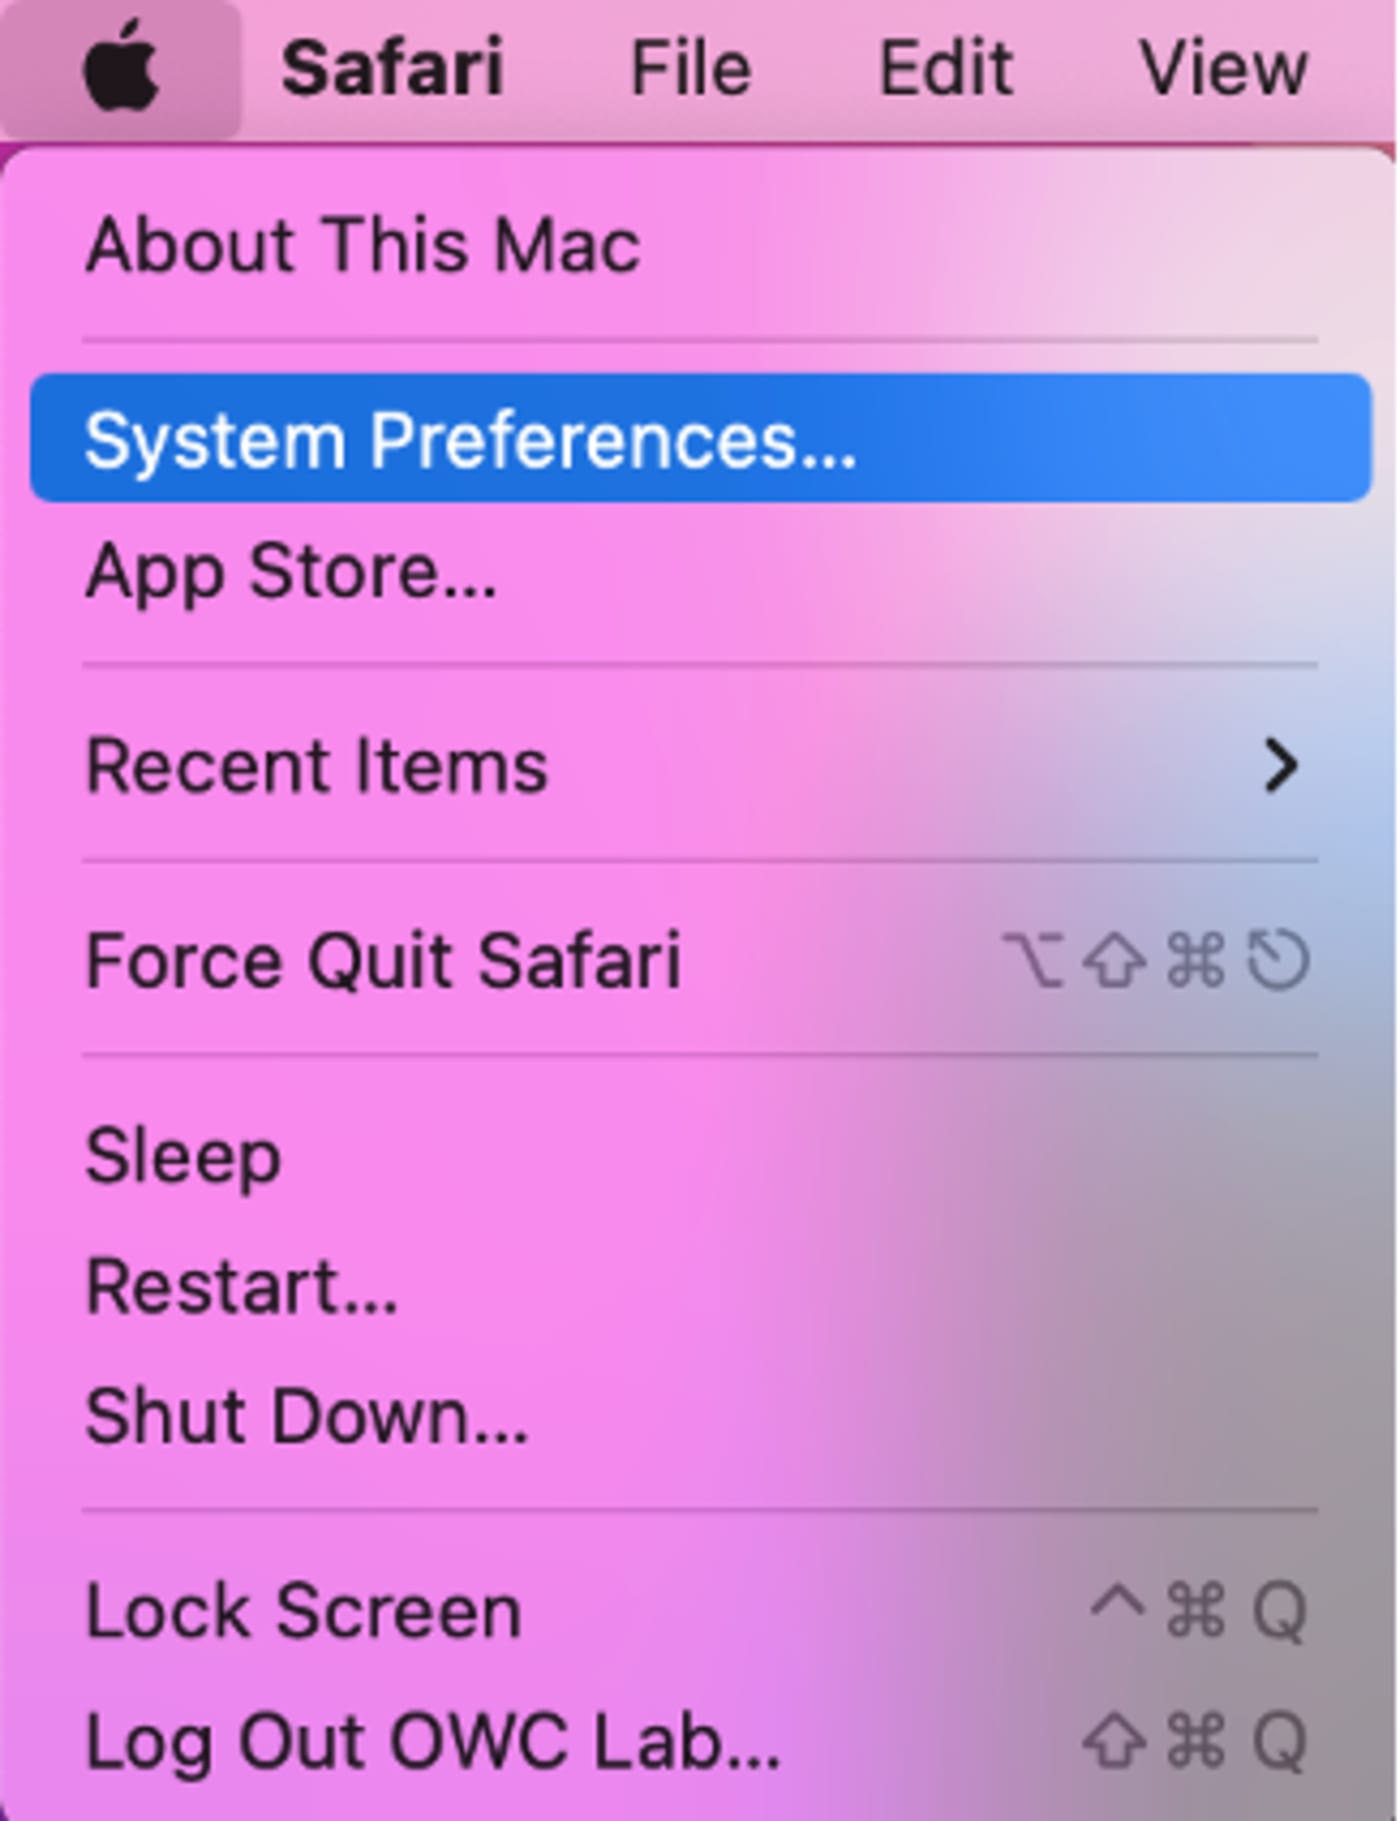Click Control-Command-Q shortcut beside Lock Screen

(x=1198, y=1611)
